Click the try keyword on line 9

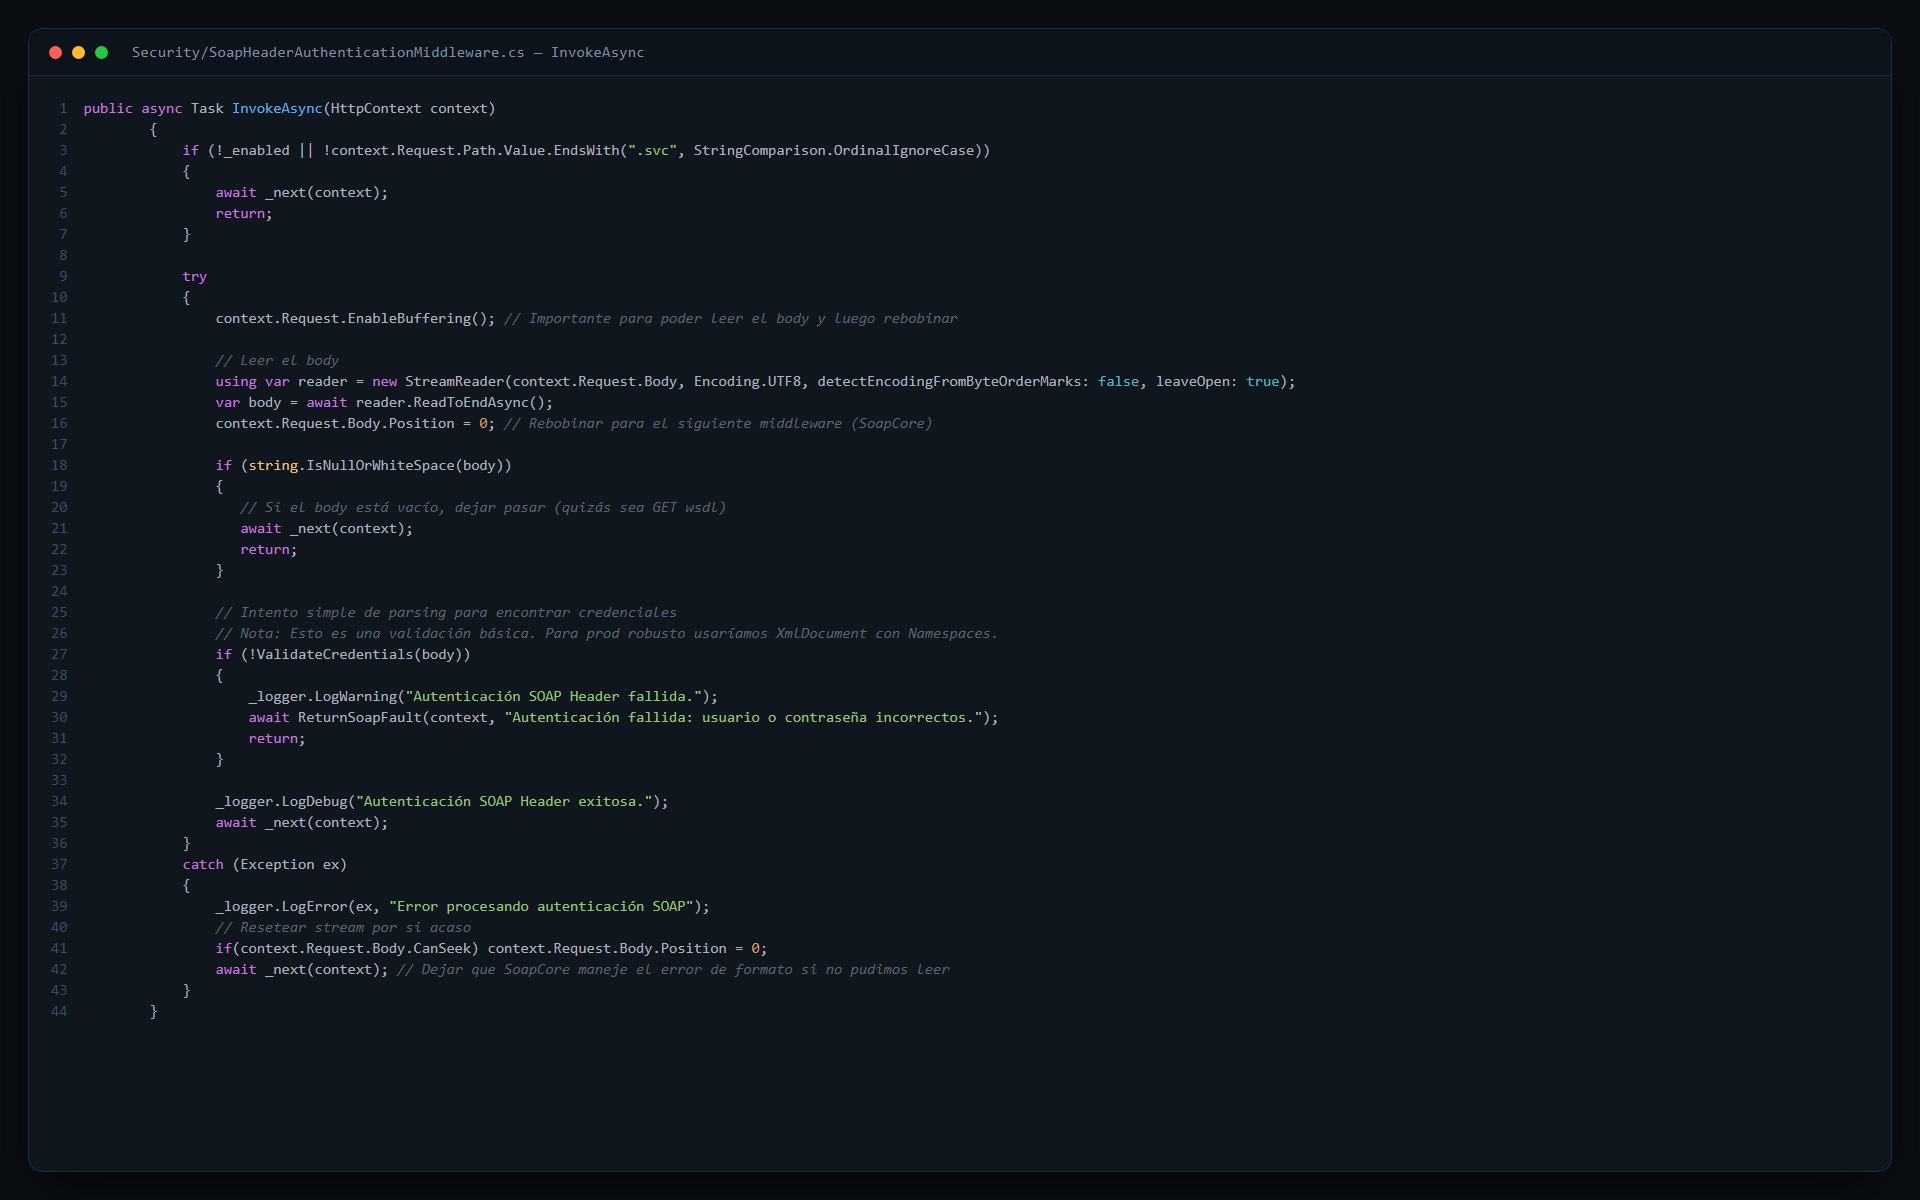pyautogui.click(x=195, y=276)
